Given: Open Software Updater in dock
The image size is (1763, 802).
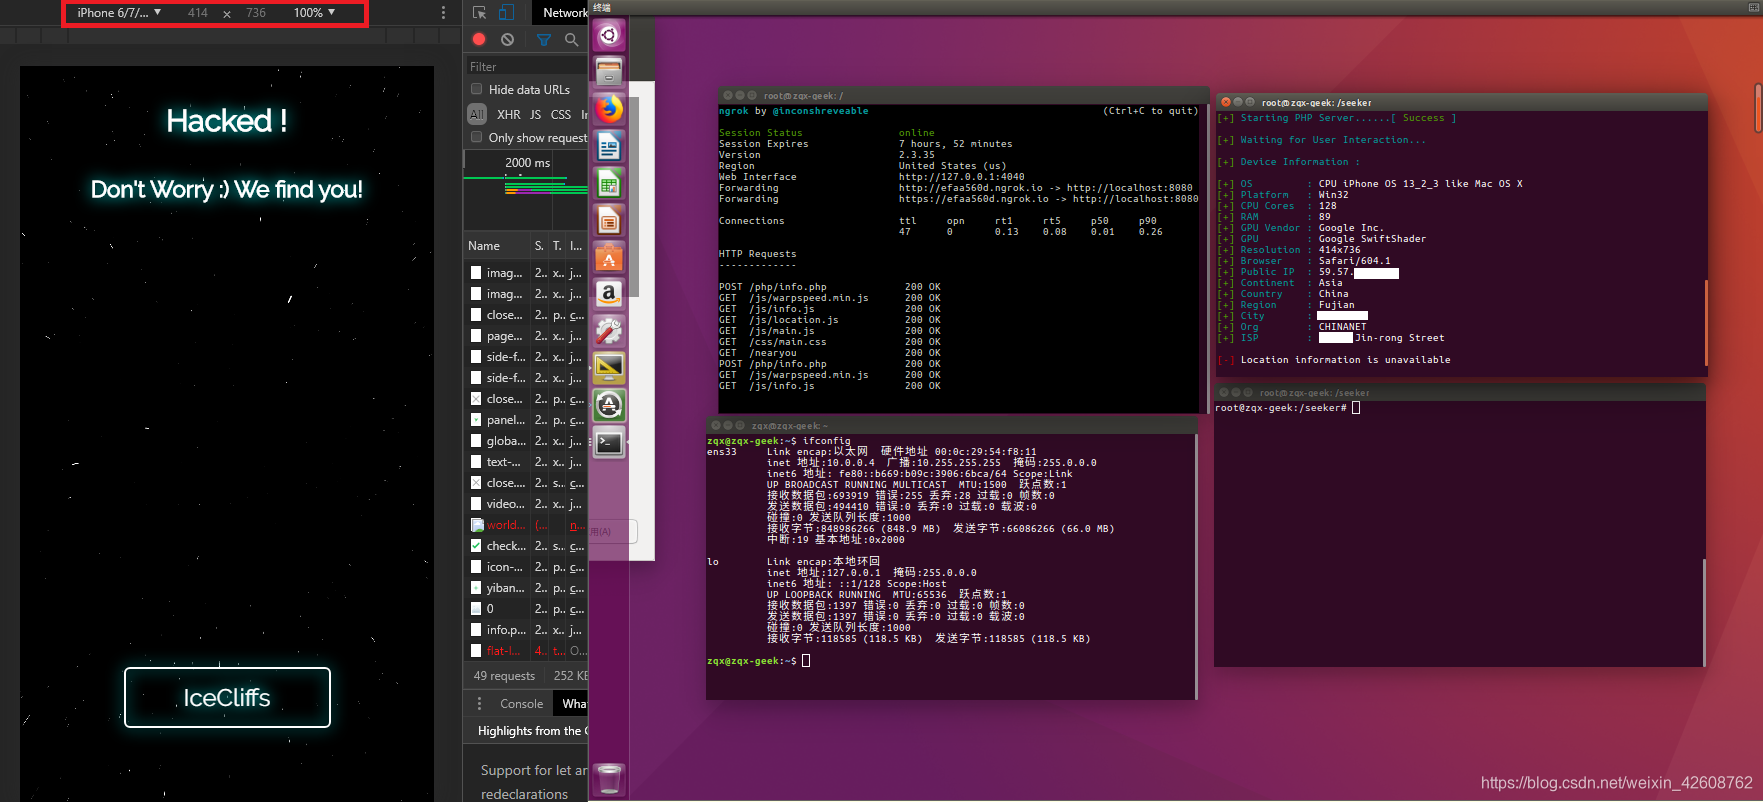Looking at the screenshot, I should click(x=609, y=405).
